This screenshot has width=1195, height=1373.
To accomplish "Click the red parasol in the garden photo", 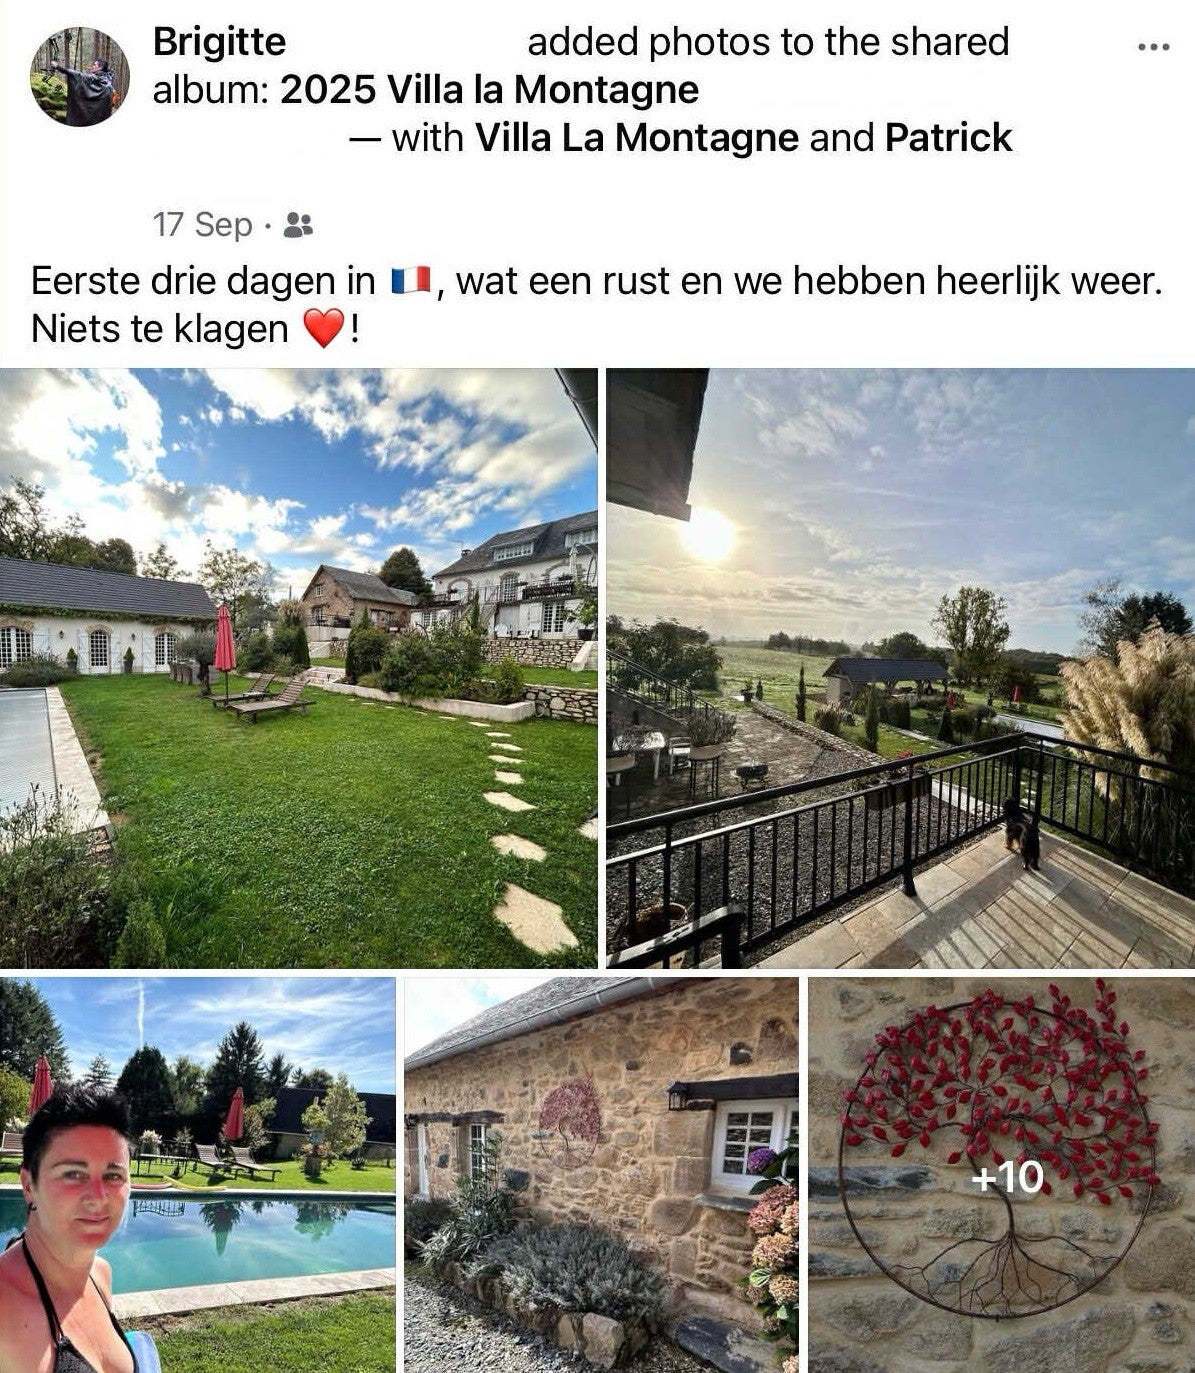I will (225, 641).
